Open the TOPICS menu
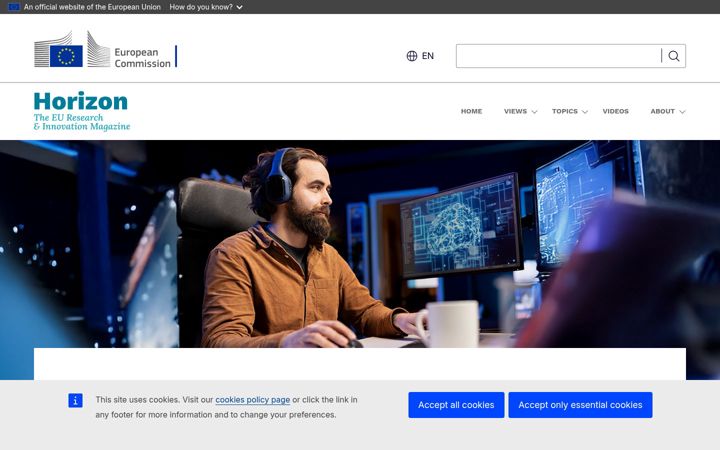Image resolution: width=720 pixels, height=450 pixels. pyautogui.click(x=565, y=111)
